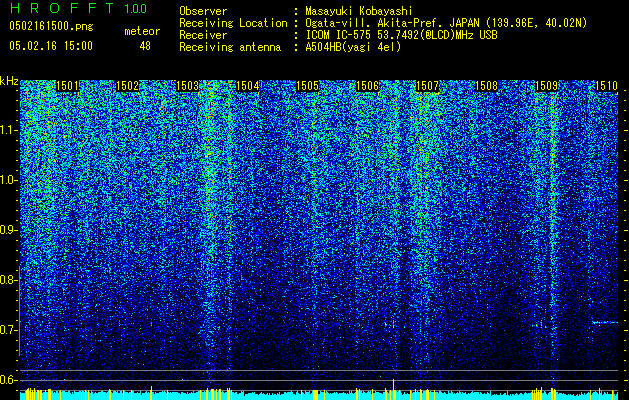The width and height of the screenshot is (629, 400).
Task: Click the vertical meteor echo at 1509
Action: (553, 229)
